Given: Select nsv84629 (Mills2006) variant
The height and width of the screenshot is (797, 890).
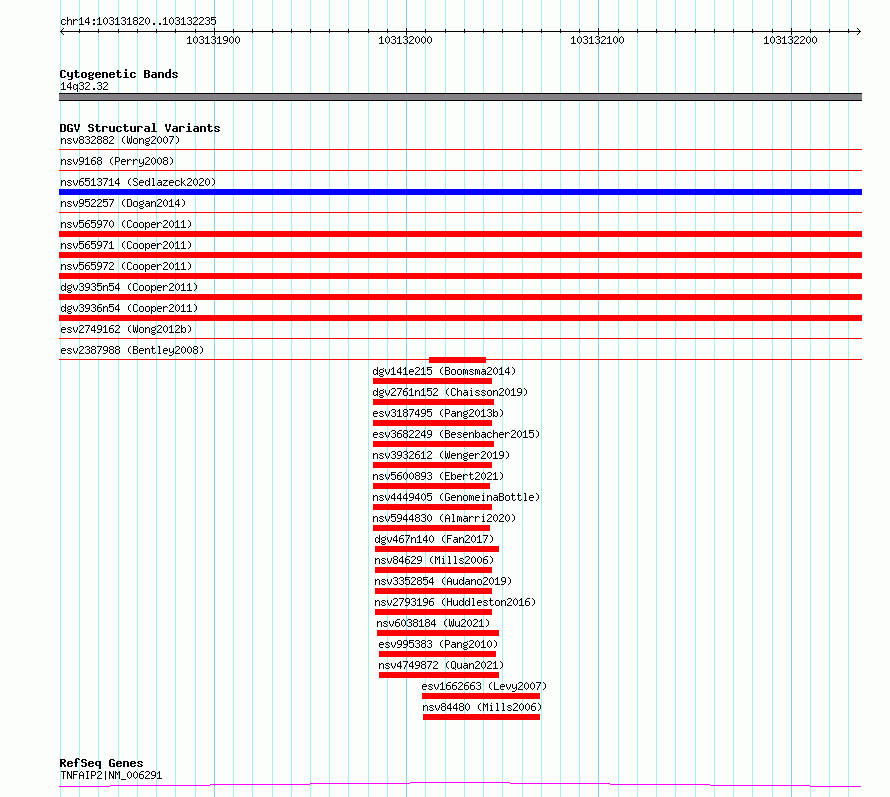Looking at the screenshot, I should (434, 560).
